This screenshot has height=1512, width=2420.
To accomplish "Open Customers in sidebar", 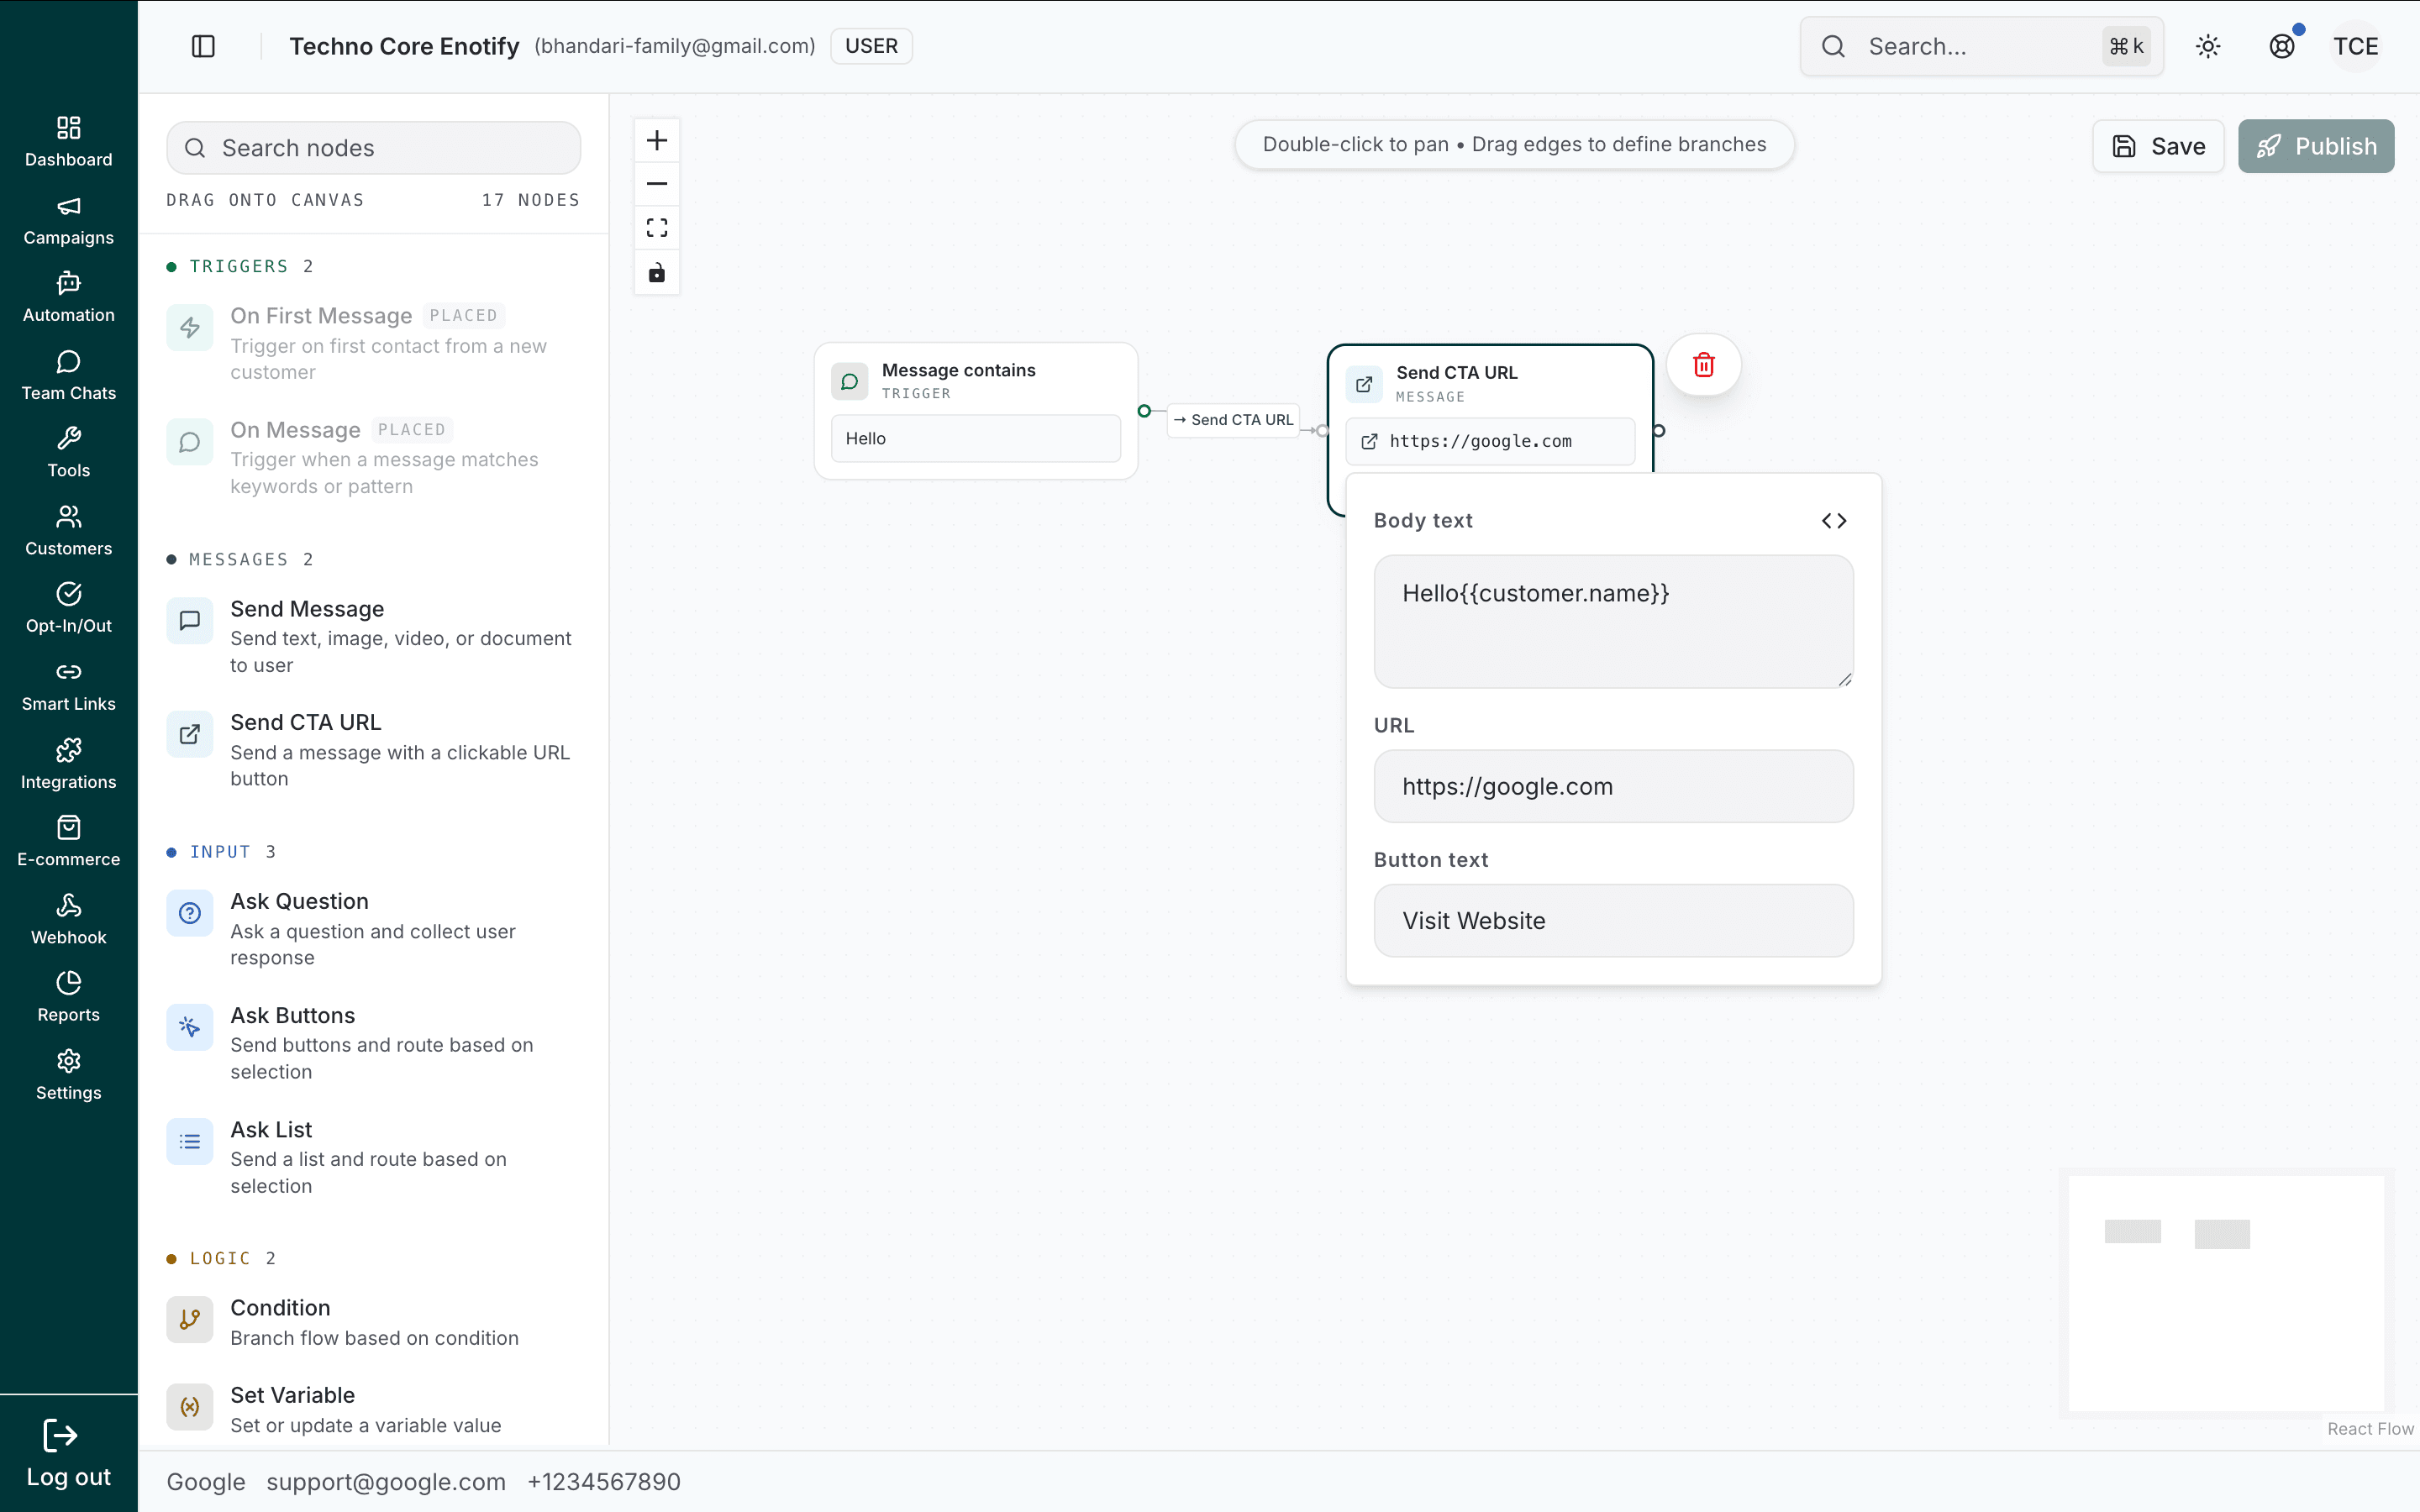I will pyautogui.click(x=68, y=530).
